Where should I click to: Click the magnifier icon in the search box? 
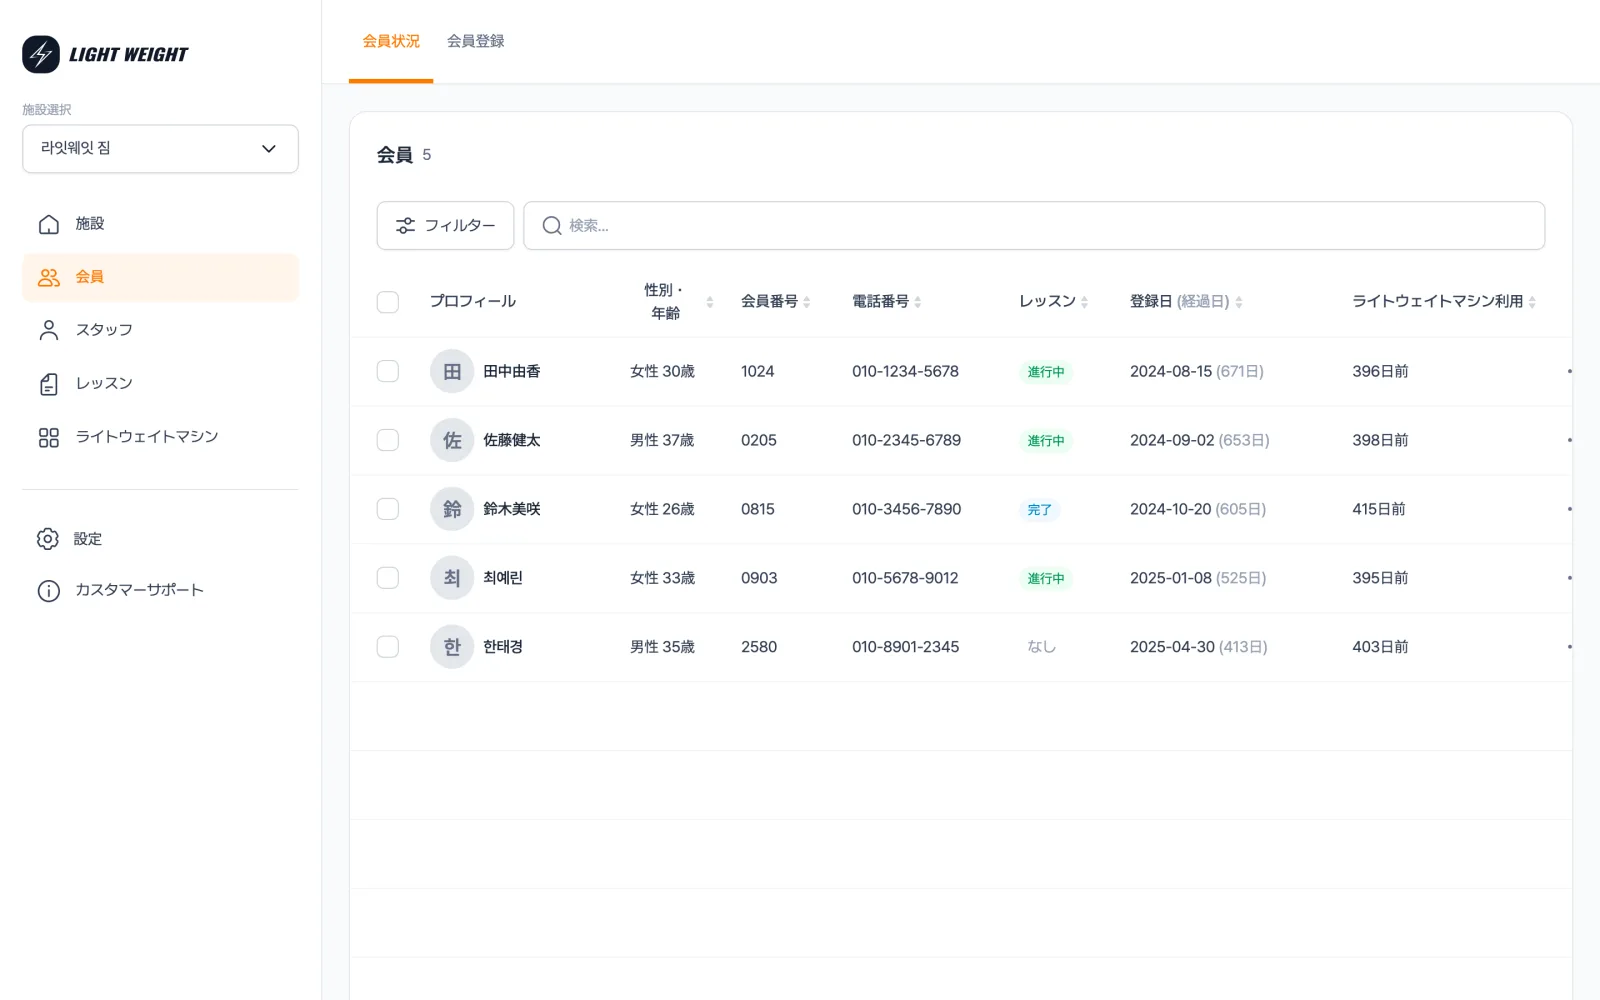tap(552, 226)
